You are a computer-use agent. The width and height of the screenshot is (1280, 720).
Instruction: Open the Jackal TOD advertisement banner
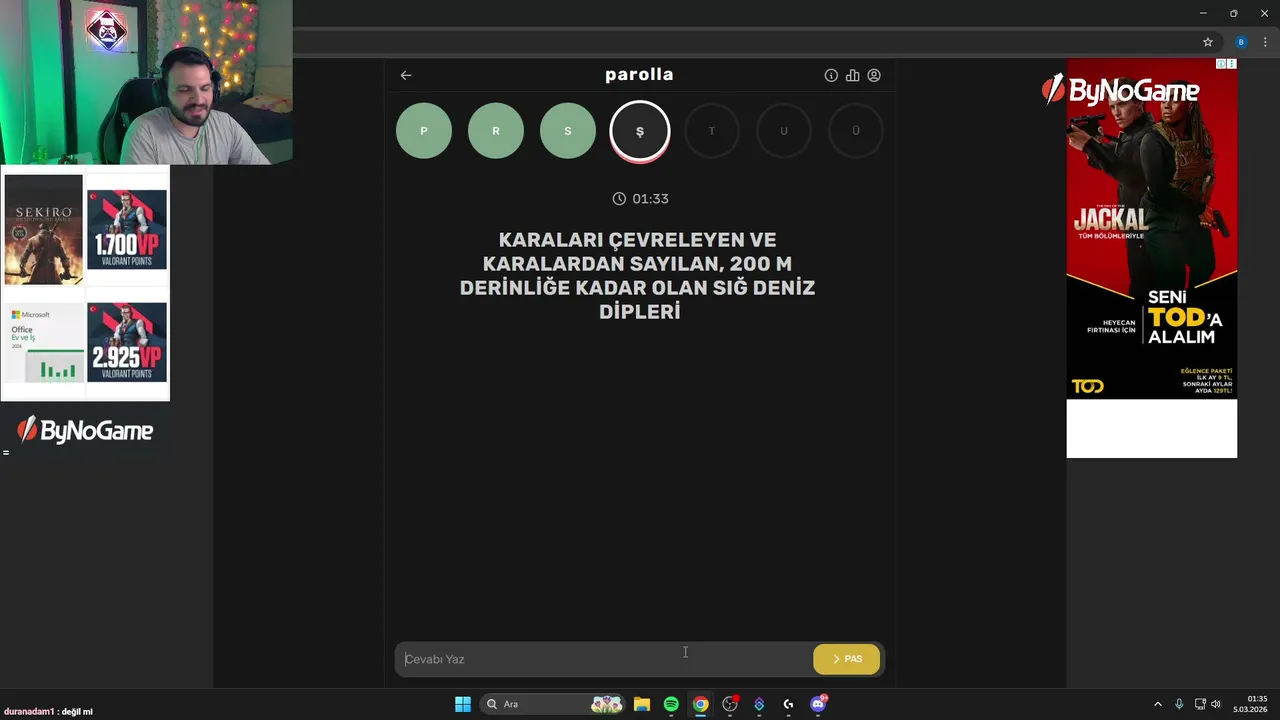point(1152,229)
